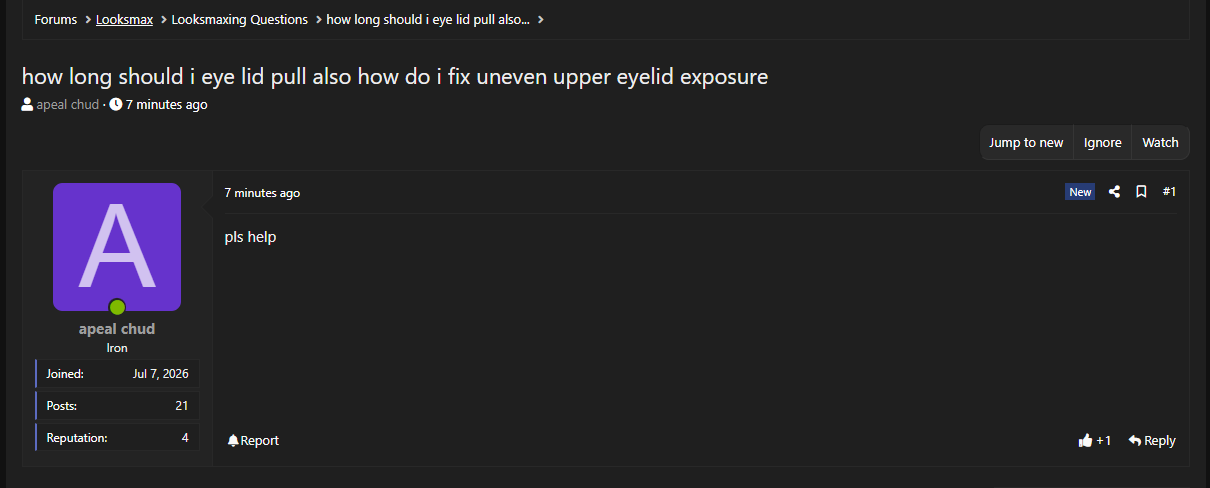The image size is (1210, 488).
Task: Click the Jump to new button
Action: click(x=1026, y=143)
